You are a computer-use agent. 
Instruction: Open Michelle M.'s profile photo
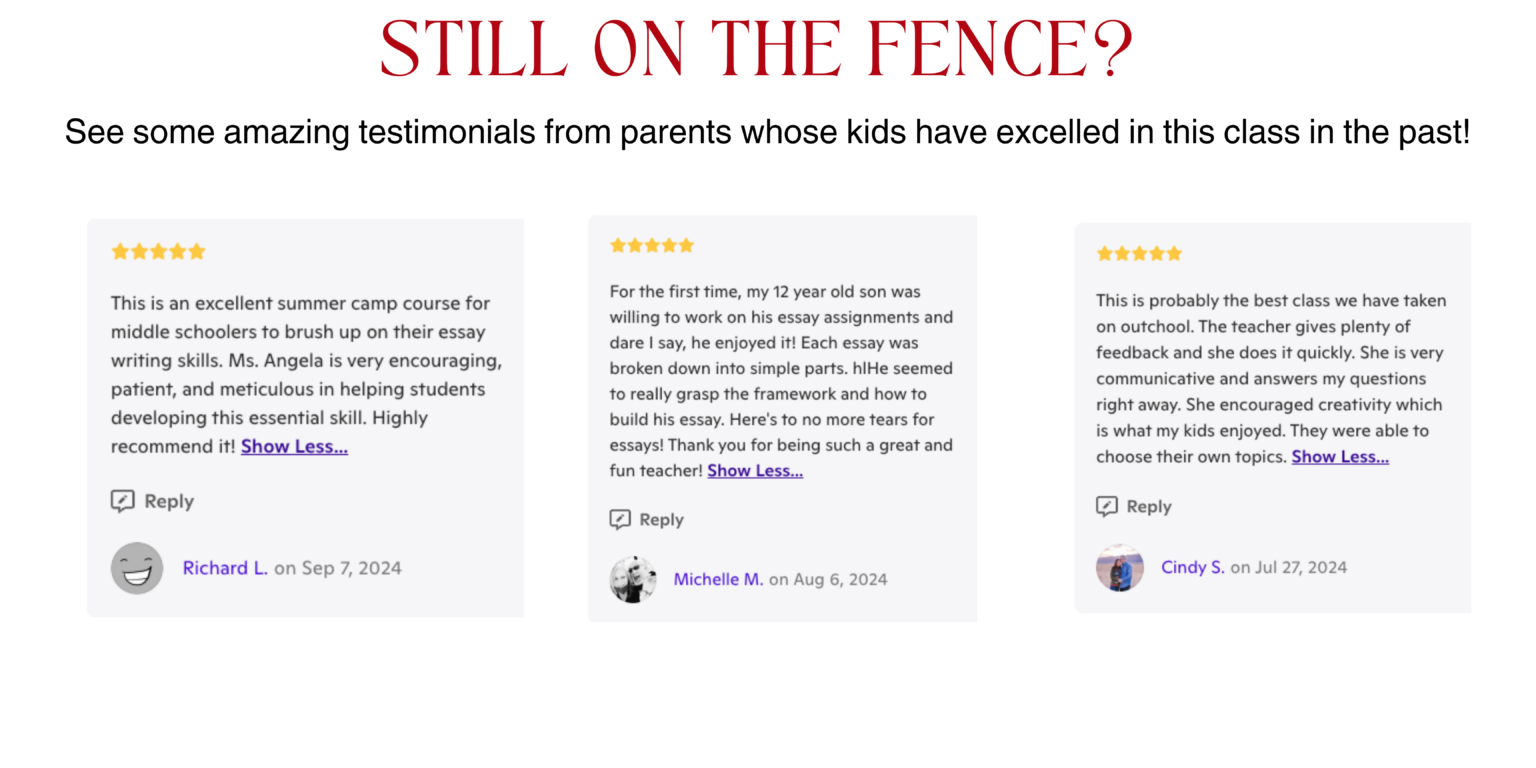(x=633, y=579)
